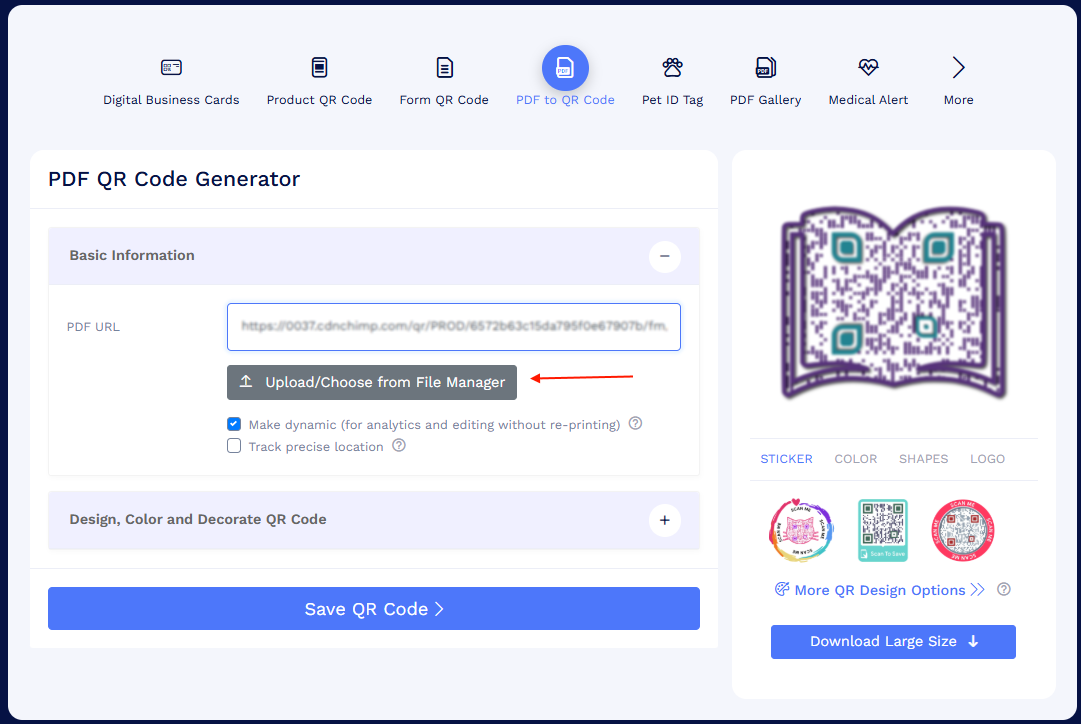This screenshot has height=724, width=1081.
Task: Select the red circular Scan Me sticker
Action: [x=962, y=530]
